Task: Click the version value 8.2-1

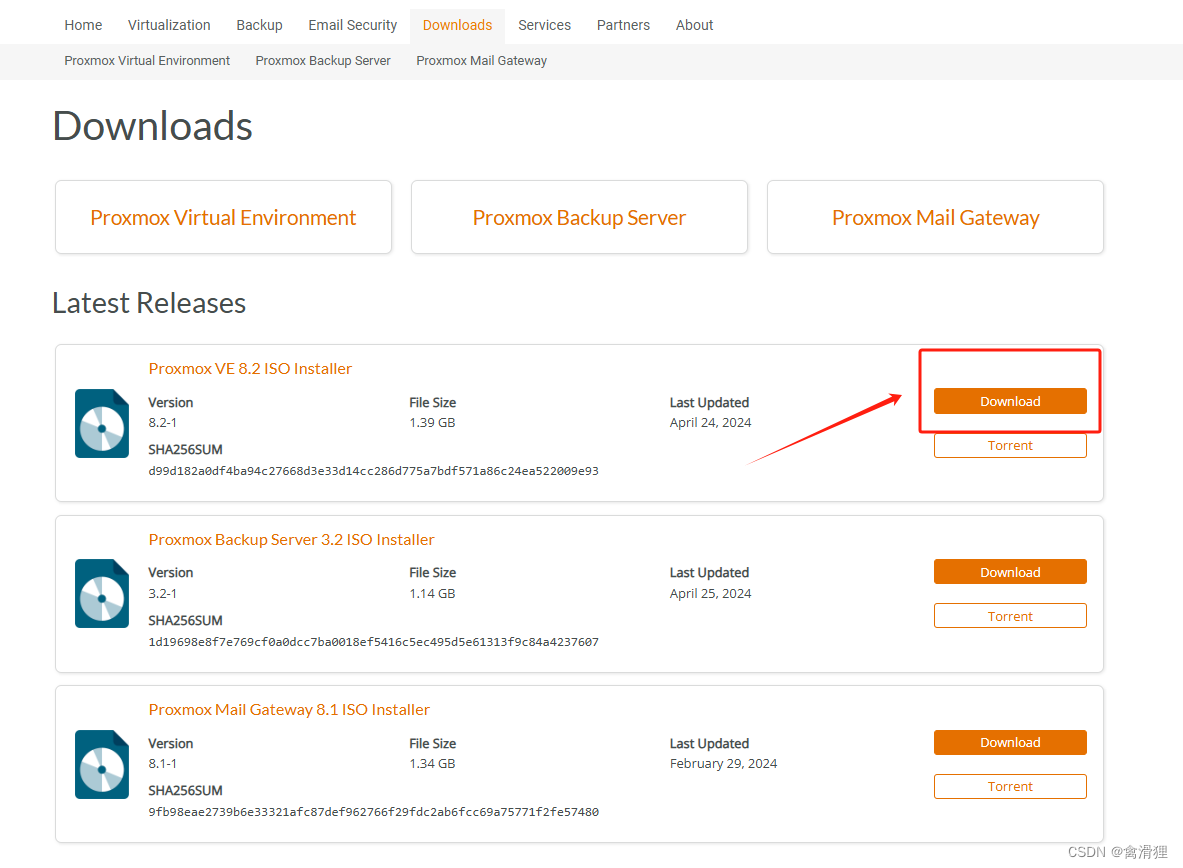Action: coord(162,423)
